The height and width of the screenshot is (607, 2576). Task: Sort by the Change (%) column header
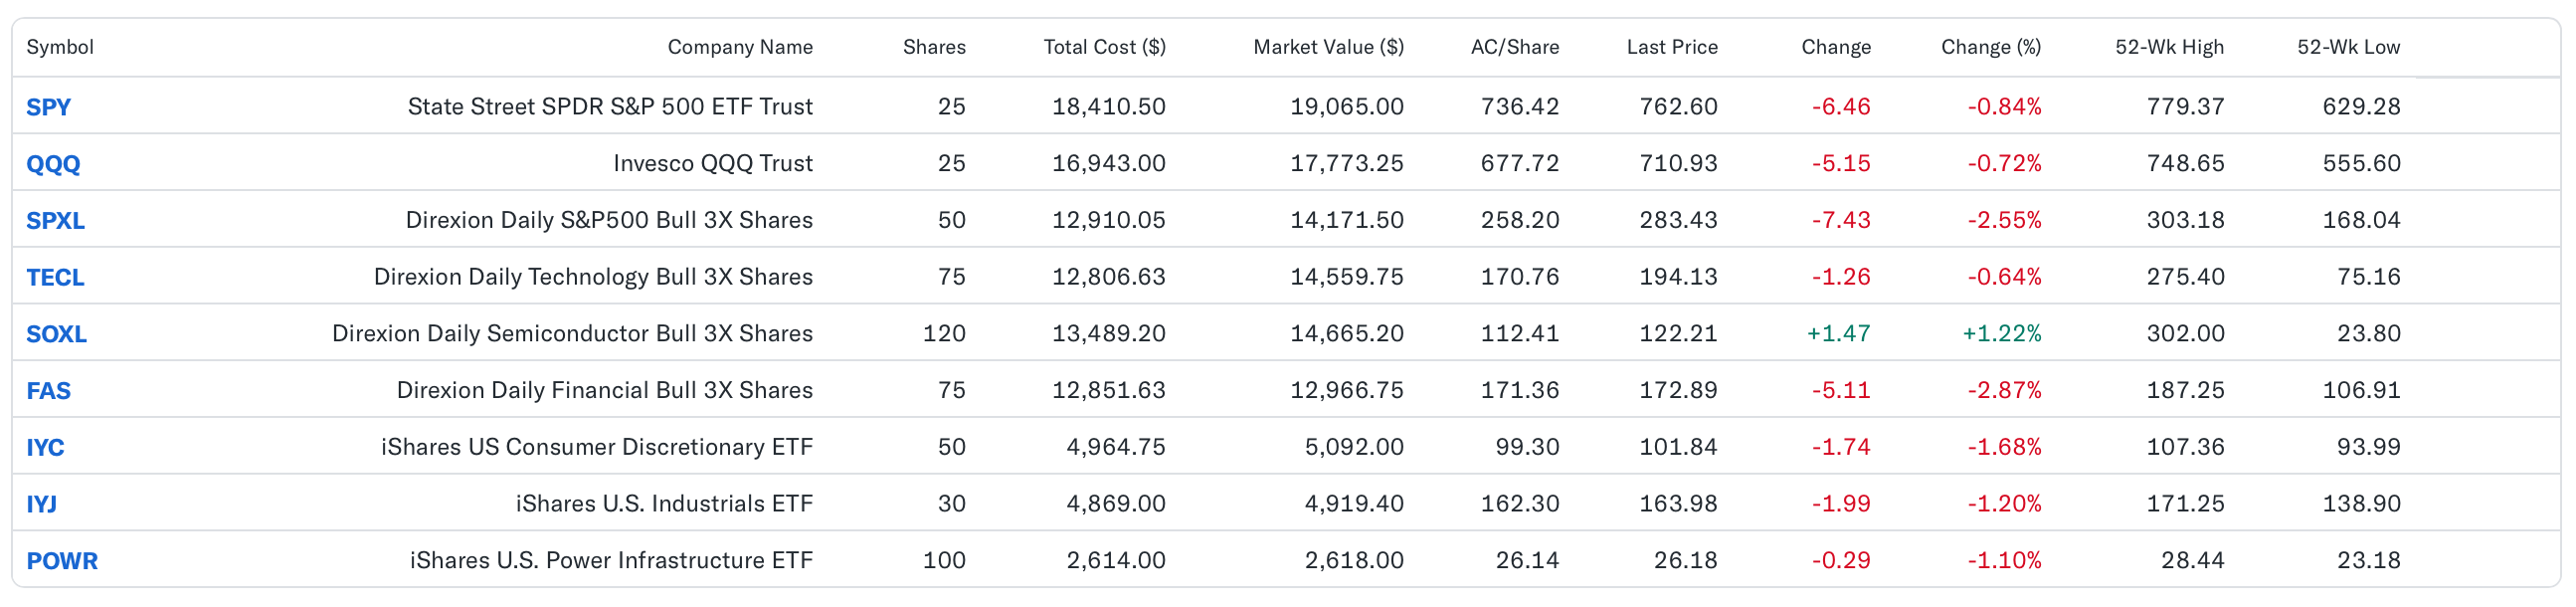tap(1990, 47)
